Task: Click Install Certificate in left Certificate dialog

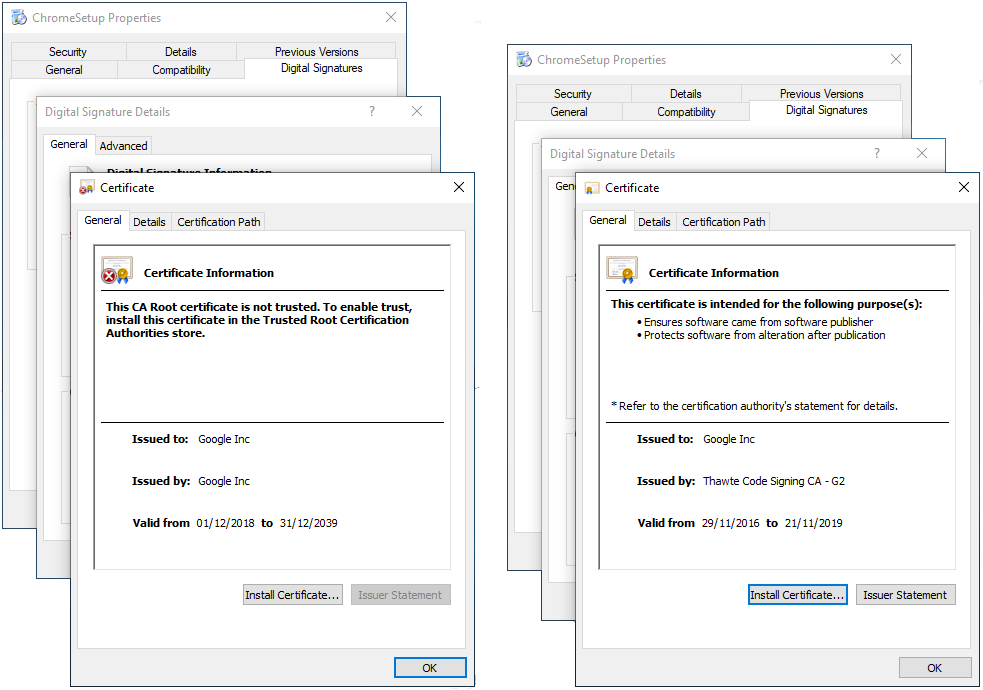Action: pos(293,595)
